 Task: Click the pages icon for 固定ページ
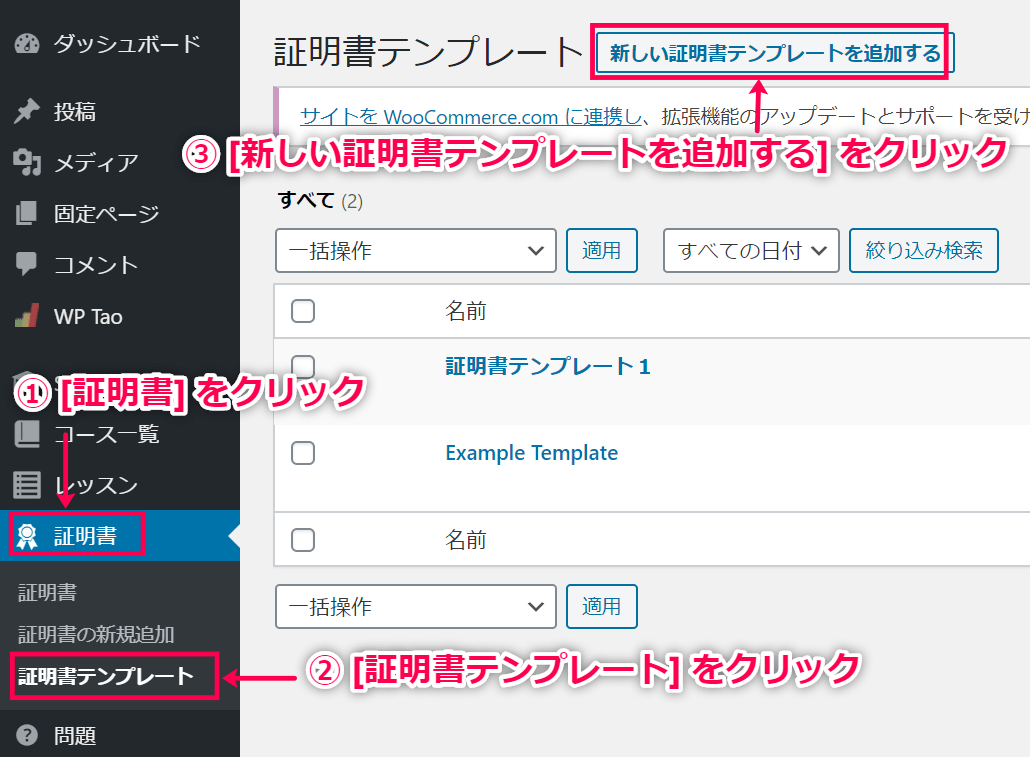[27, 214]
